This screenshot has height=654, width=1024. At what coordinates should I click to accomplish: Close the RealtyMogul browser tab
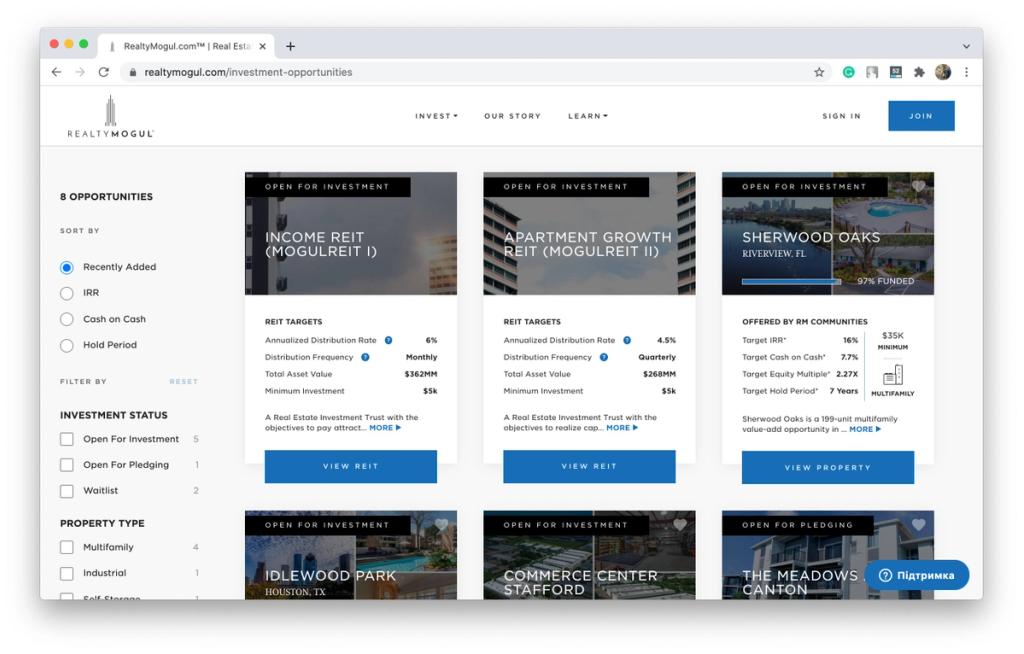263,46
